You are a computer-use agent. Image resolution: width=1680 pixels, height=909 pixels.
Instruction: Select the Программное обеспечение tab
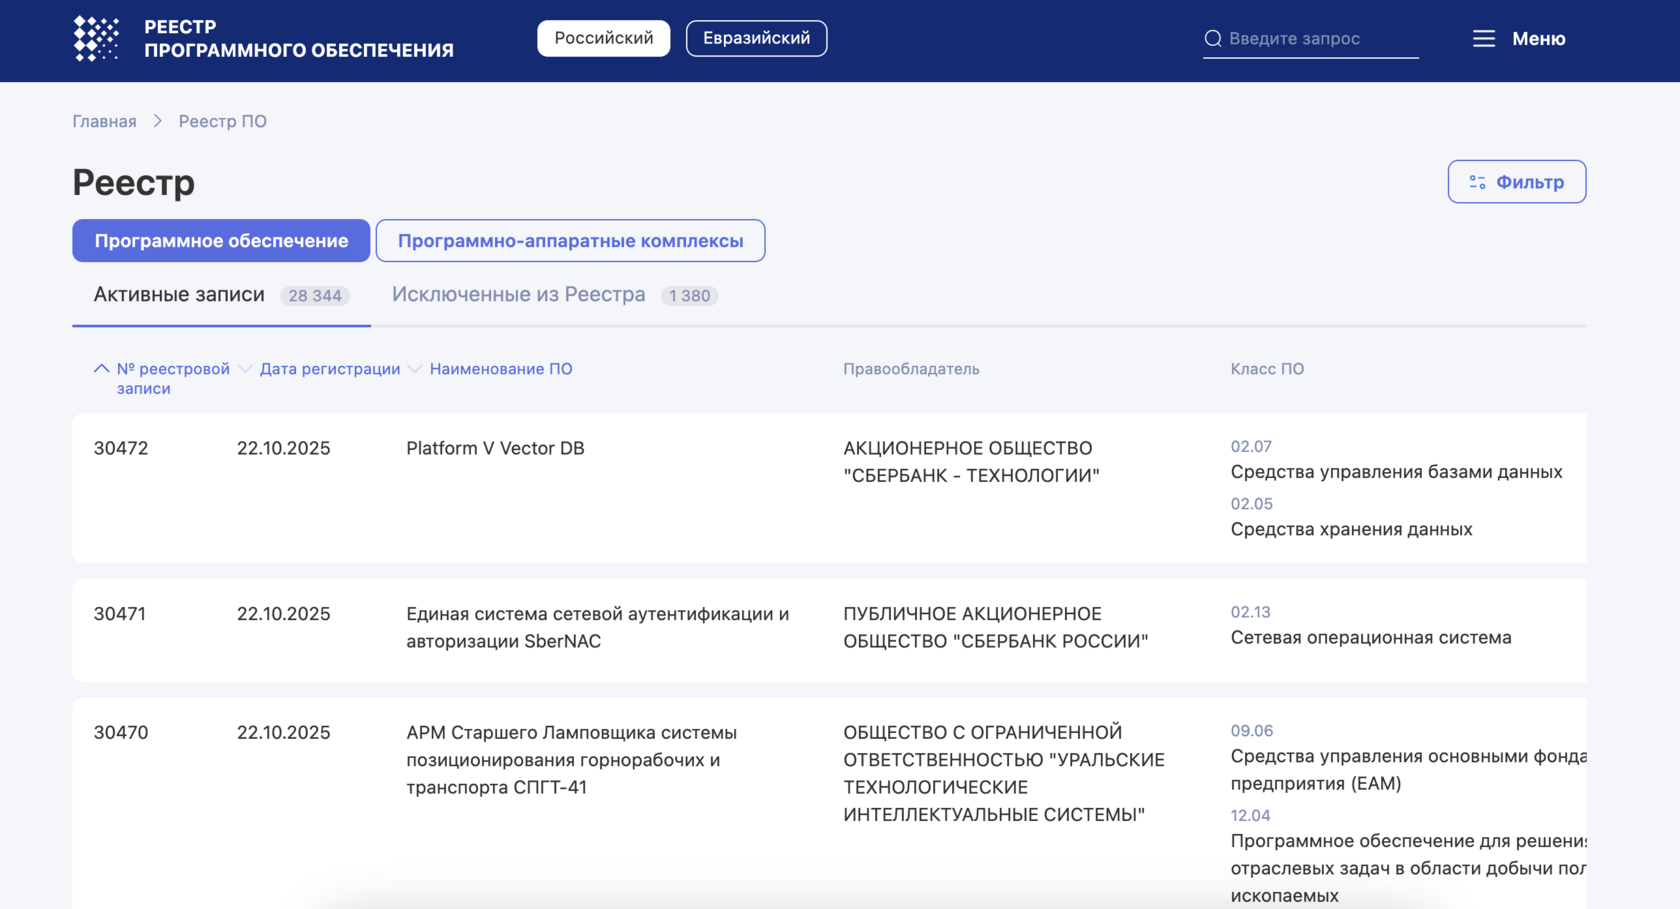(x=221, y=241)
